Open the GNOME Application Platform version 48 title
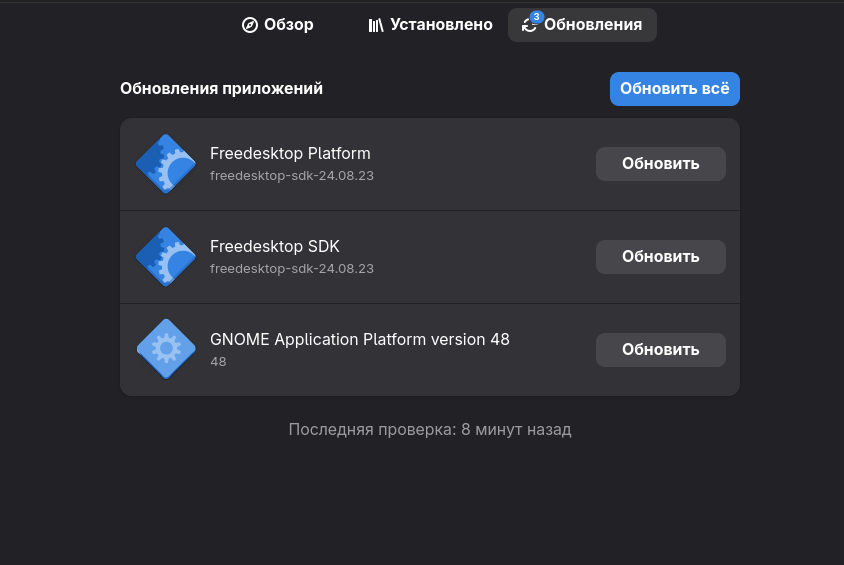Screen dimensions: 844x565 (360, 340)
